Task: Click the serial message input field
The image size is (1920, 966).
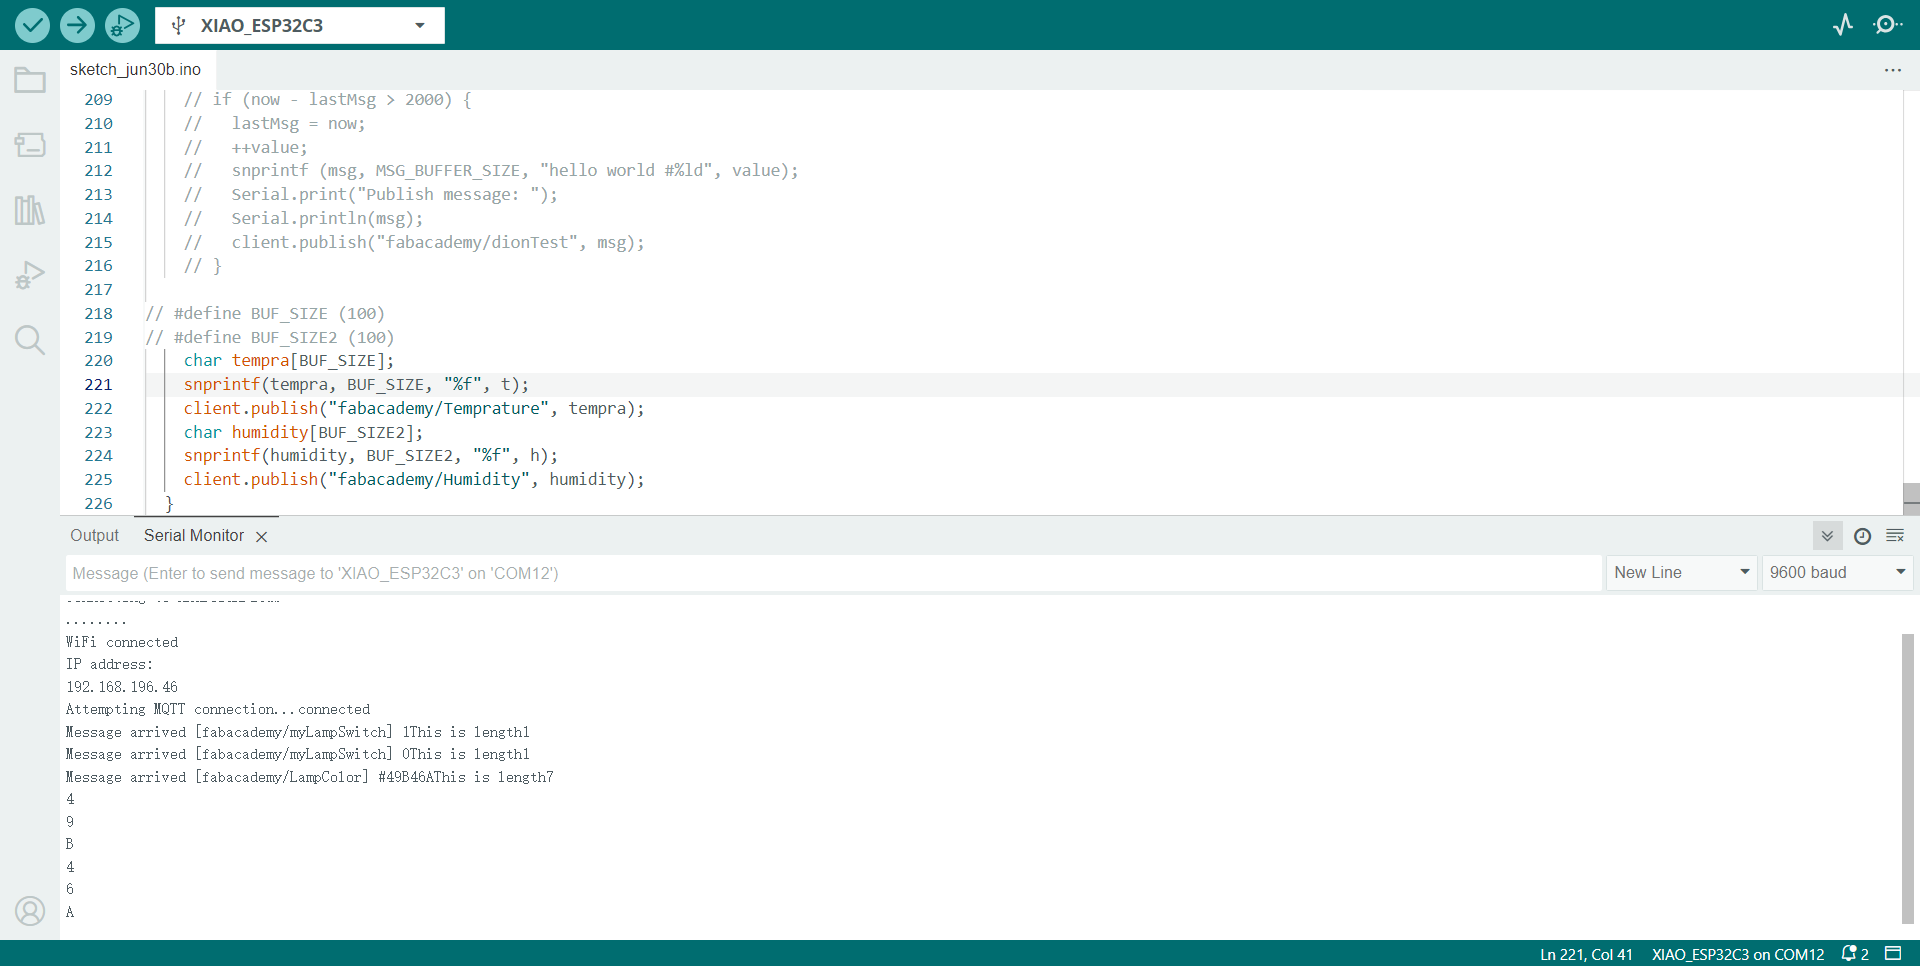Action: click(x=833, y=573)
